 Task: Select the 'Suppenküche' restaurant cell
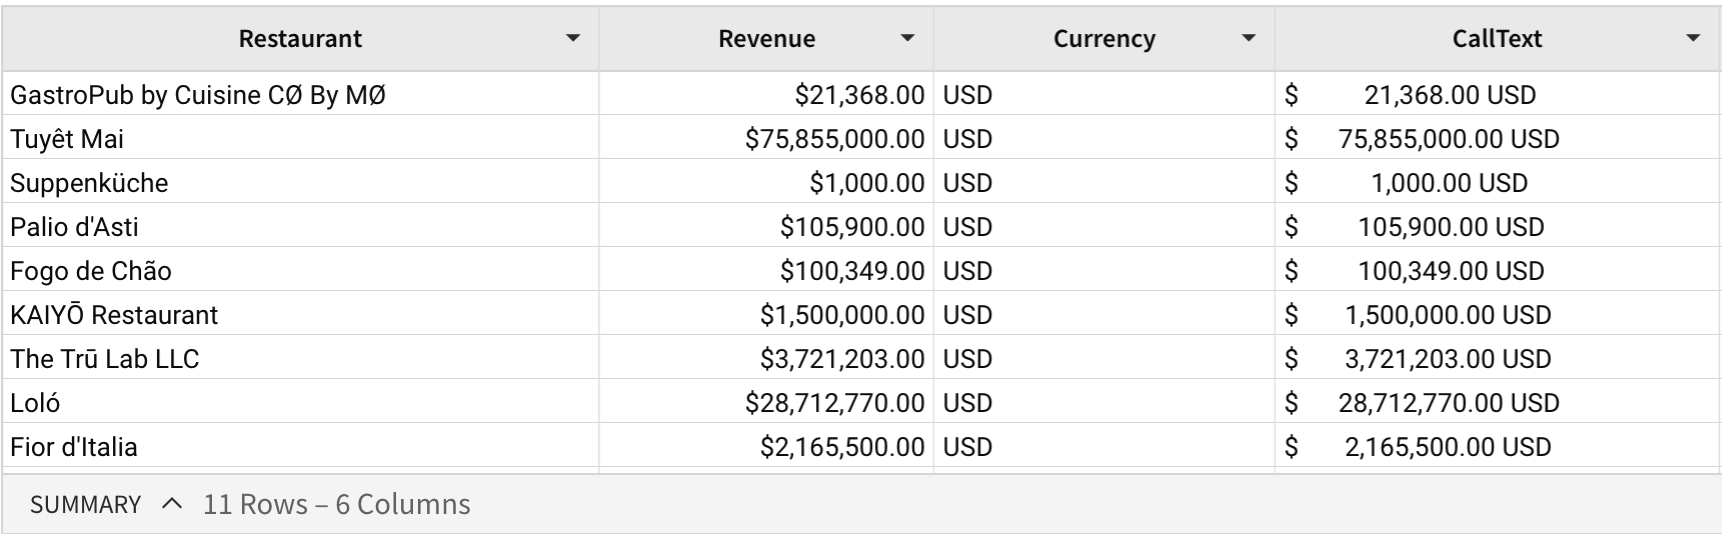pyautogui.click(x=301, y=183)
